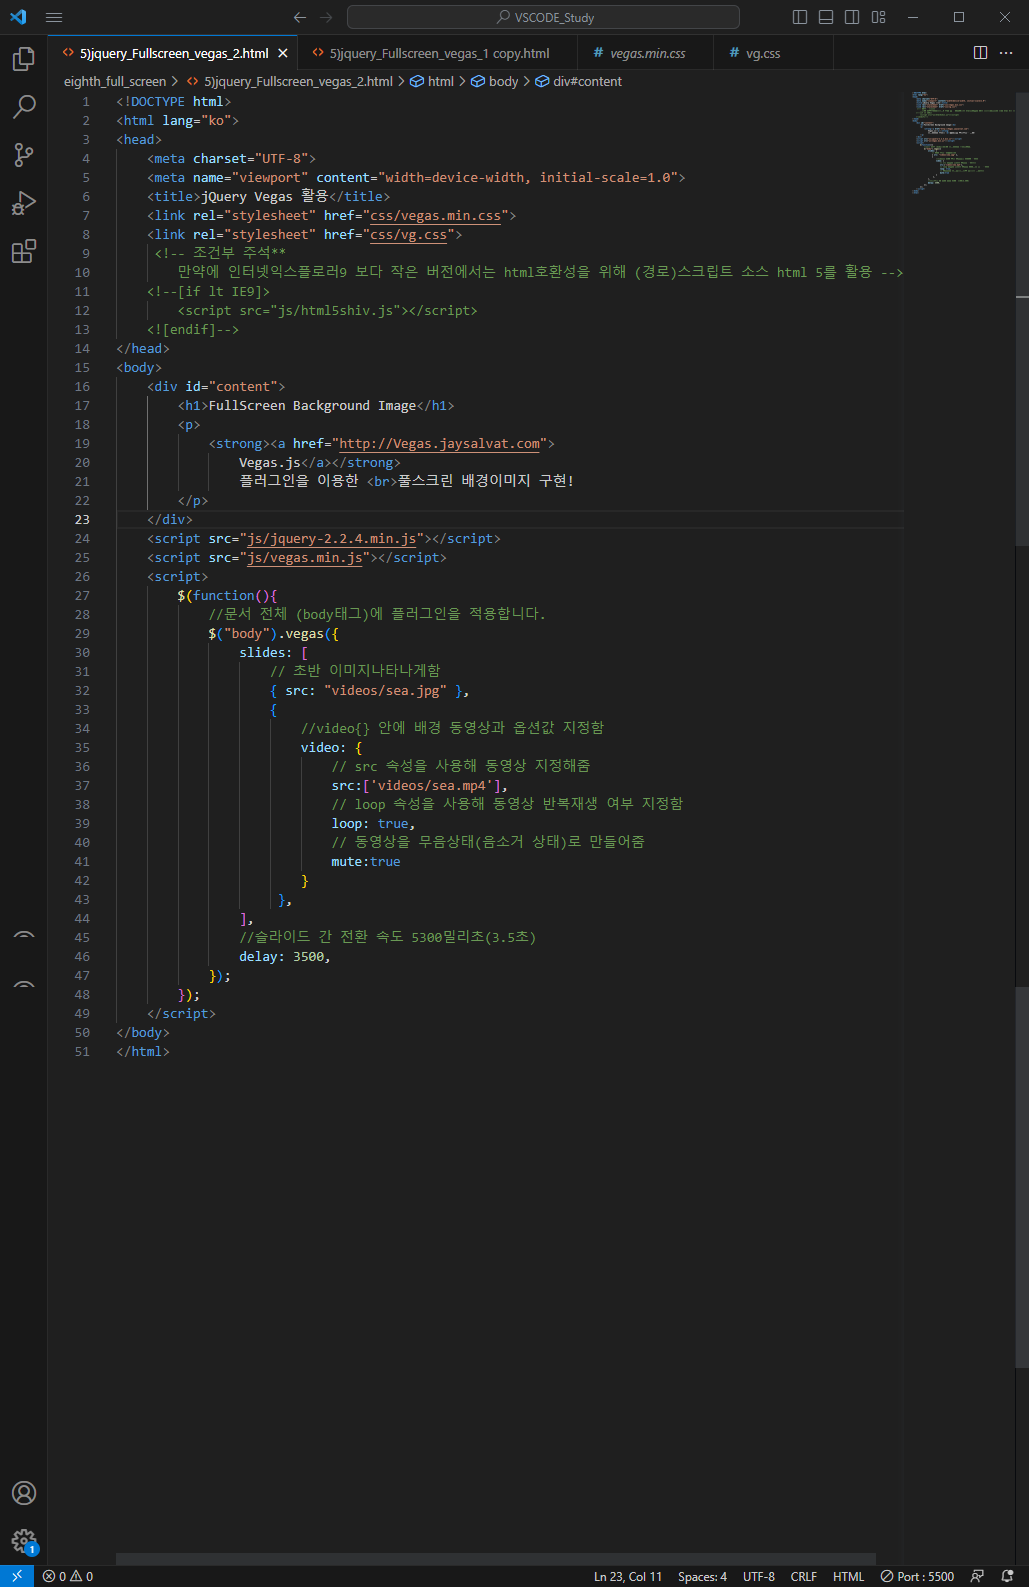This screenshot has width=1029, height=1587.
Task: Open the Extensions view
Action: [24, 251]
